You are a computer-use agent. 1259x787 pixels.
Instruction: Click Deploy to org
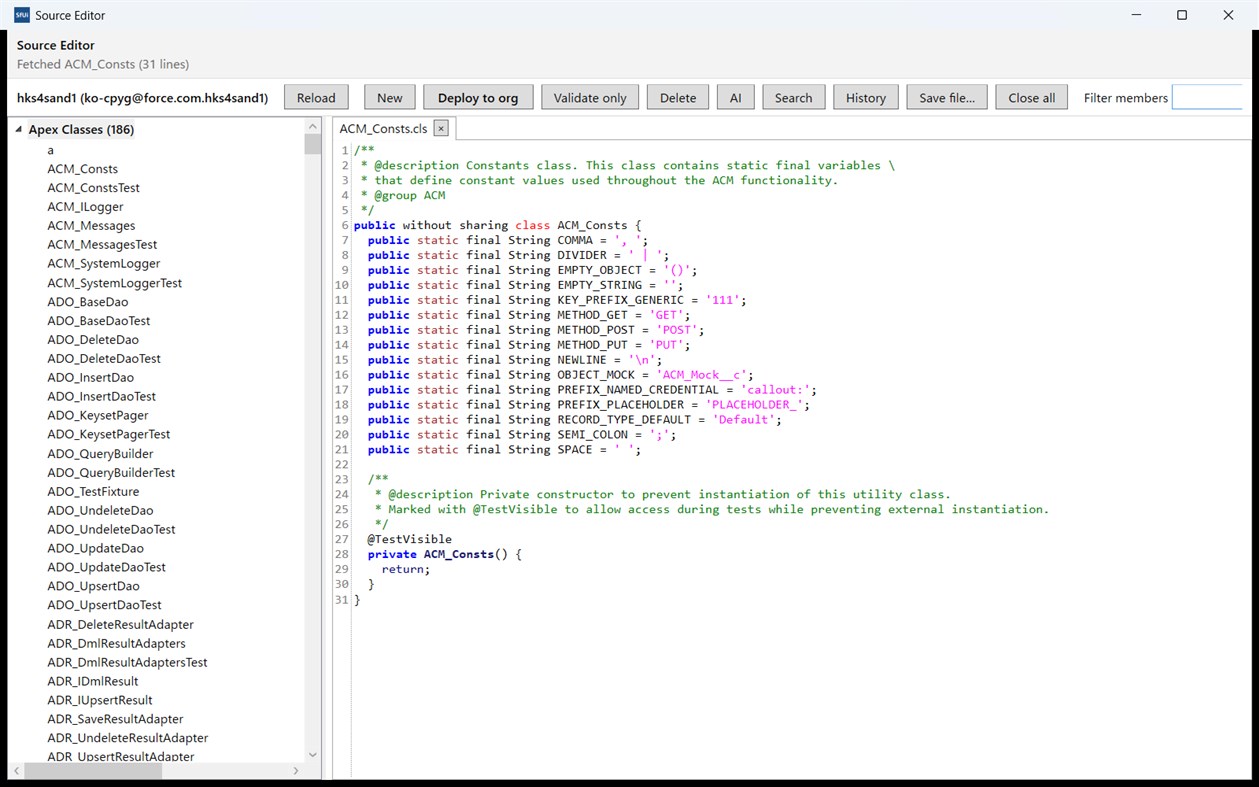coord(478,97)
